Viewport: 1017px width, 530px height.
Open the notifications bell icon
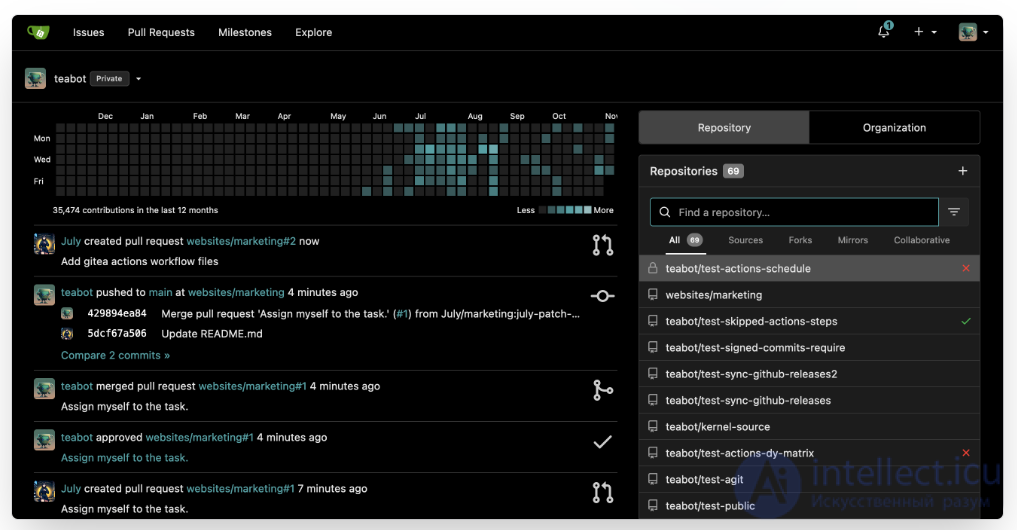(x=884, y=32)
